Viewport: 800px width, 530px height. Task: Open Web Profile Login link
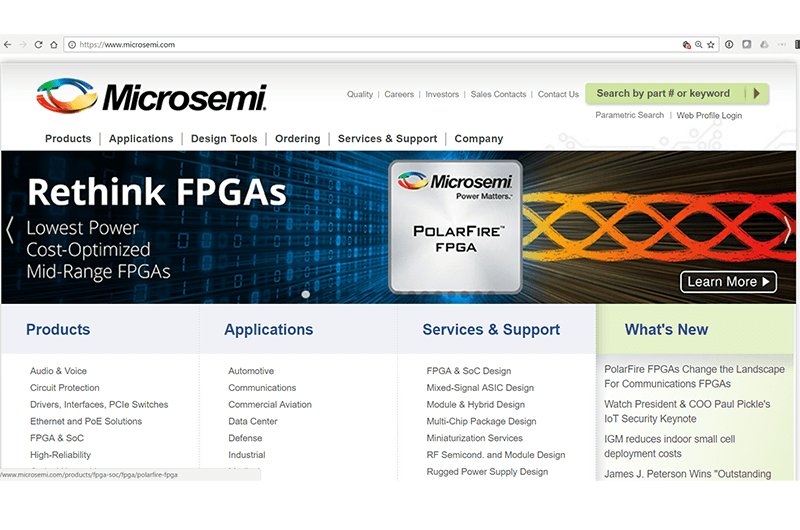[x=709, y=115]
